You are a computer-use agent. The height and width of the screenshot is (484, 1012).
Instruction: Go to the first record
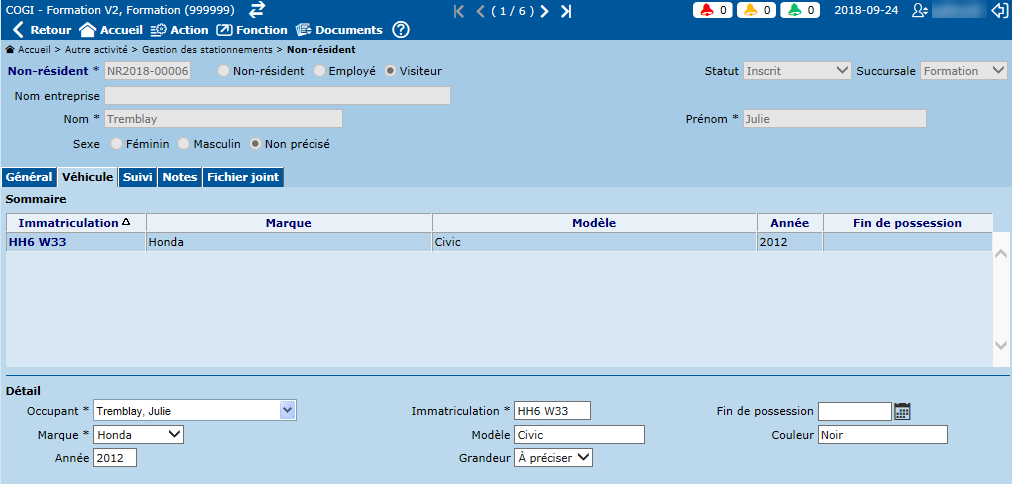pos(459,11)
